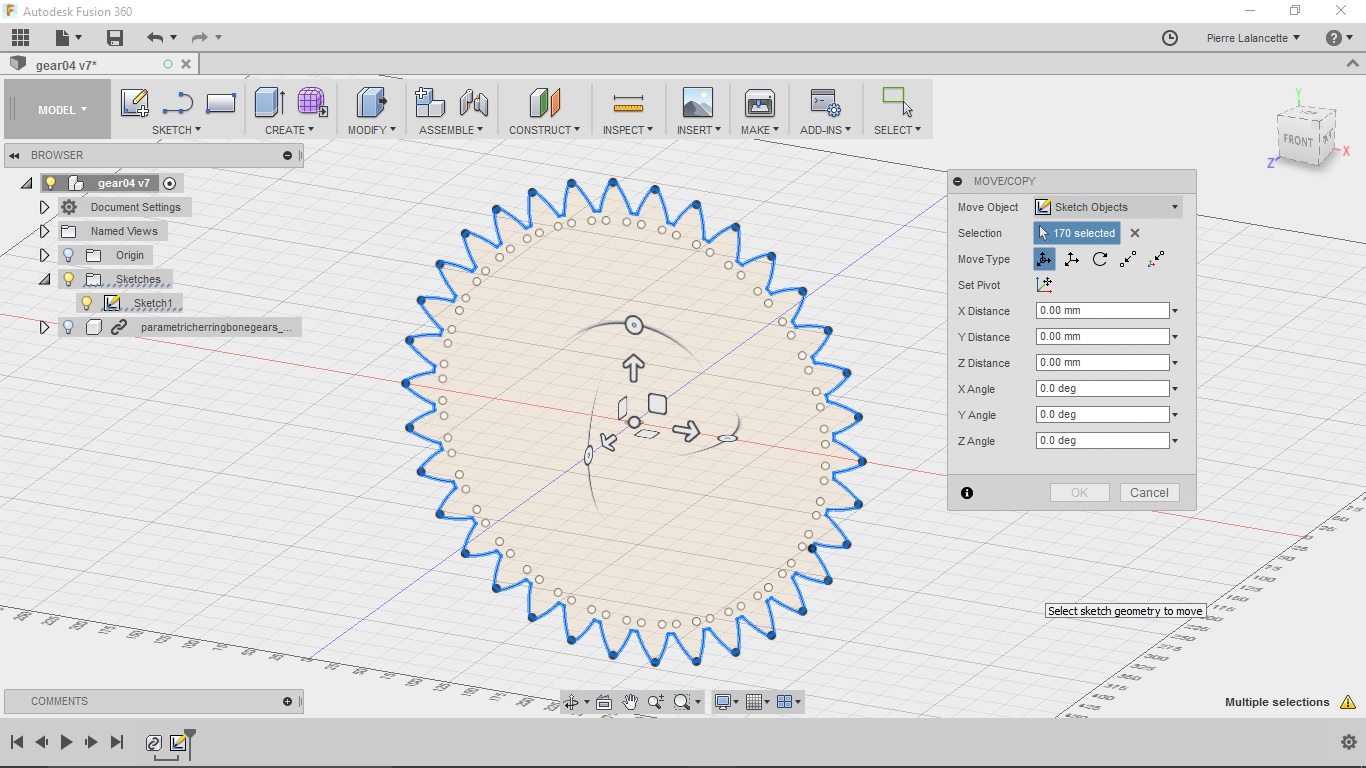Click the Undo arrow
Screen dimensions: 1366x768
pyautogui.click(x=155, y=38)
